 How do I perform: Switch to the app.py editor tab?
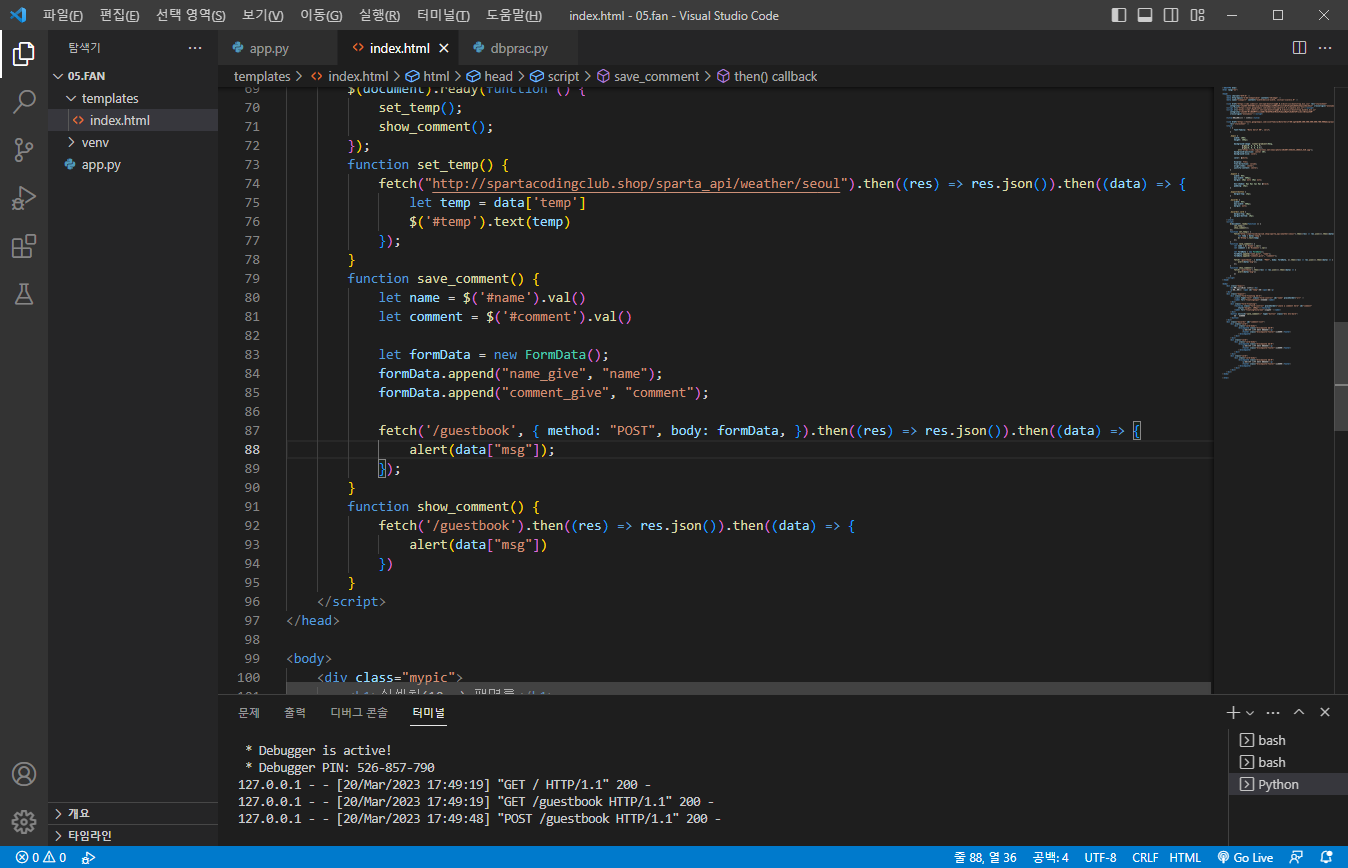[x=279, y=48]
